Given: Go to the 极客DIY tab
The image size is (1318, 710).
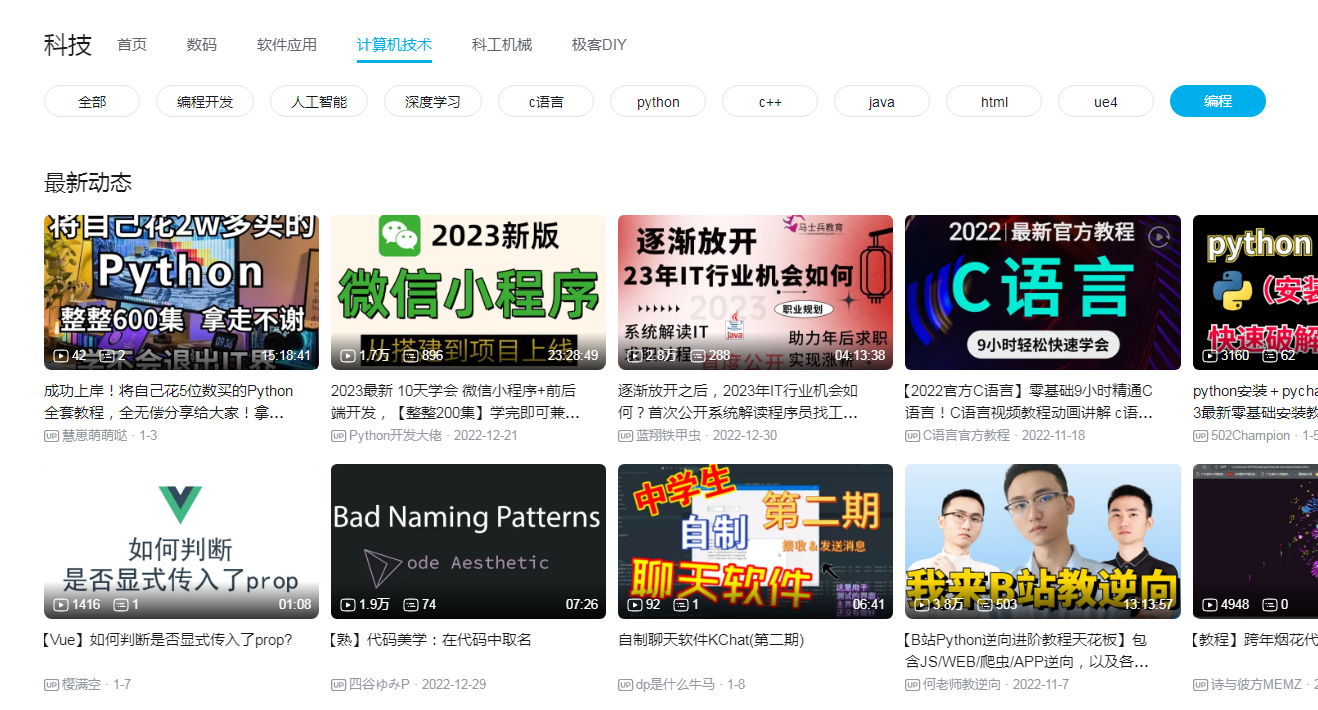Looking at the screenshot, I should pyautogui.click(x=599, y=45).
